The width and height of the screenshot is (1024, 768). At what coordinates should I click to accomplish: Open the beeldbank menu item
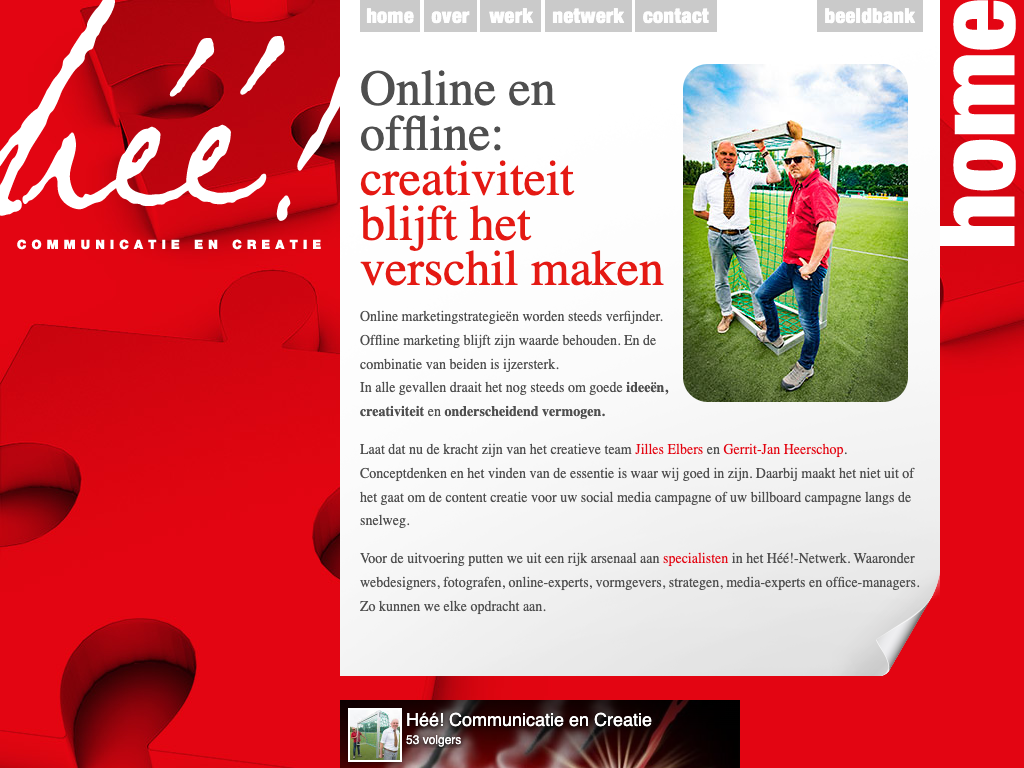coord(869,16)
